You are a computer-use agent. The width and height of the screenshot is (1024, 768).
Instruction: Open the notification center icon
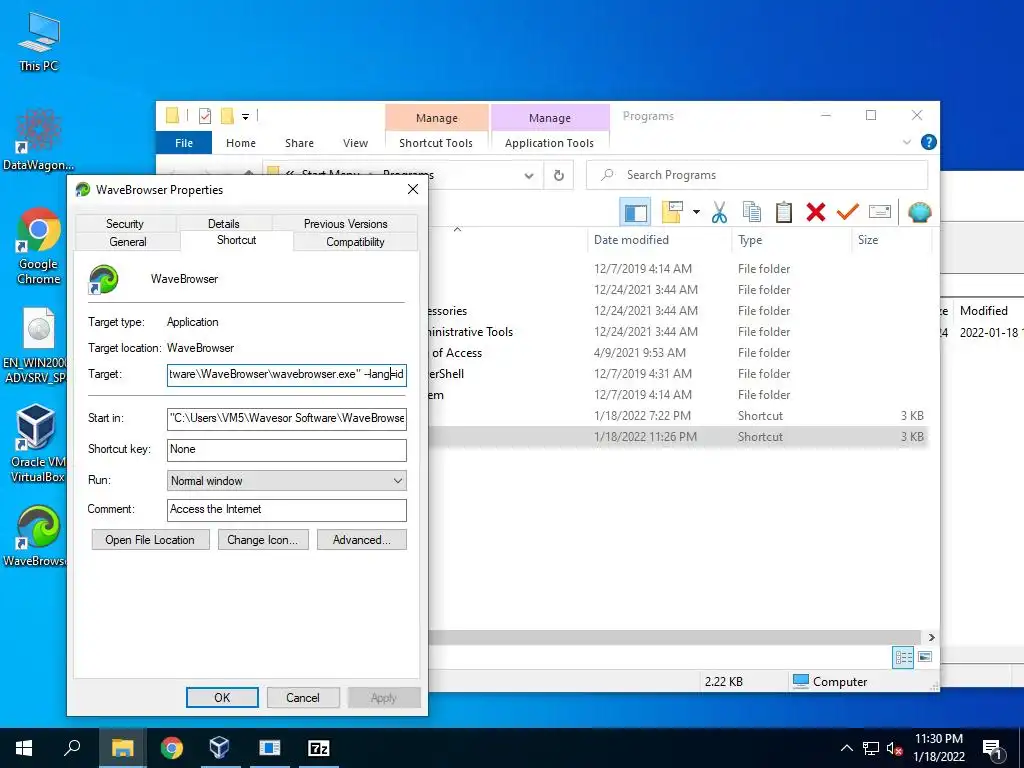(992, 749)
